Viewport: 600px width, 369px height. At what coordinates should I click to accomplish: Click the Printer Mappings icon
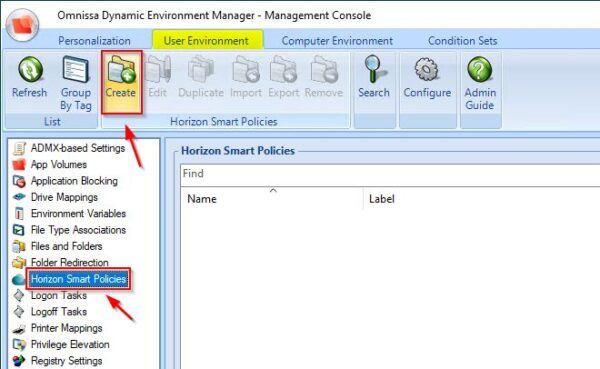coord(19,328)
